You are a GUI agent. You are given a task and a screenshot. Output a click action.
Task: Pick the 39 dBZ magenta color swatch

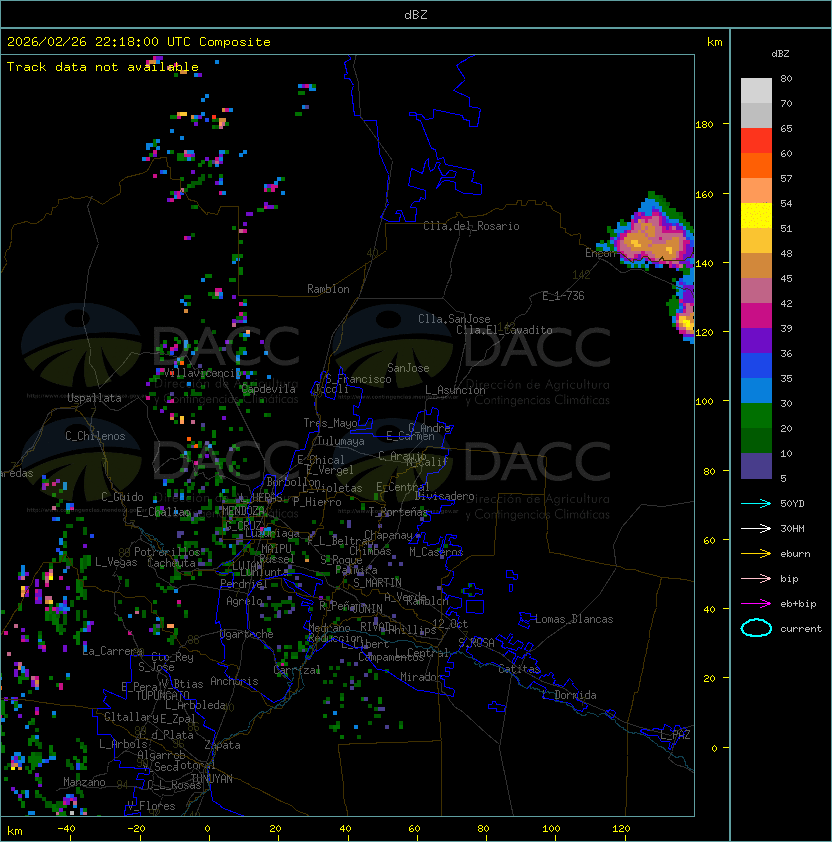[756, 316]
